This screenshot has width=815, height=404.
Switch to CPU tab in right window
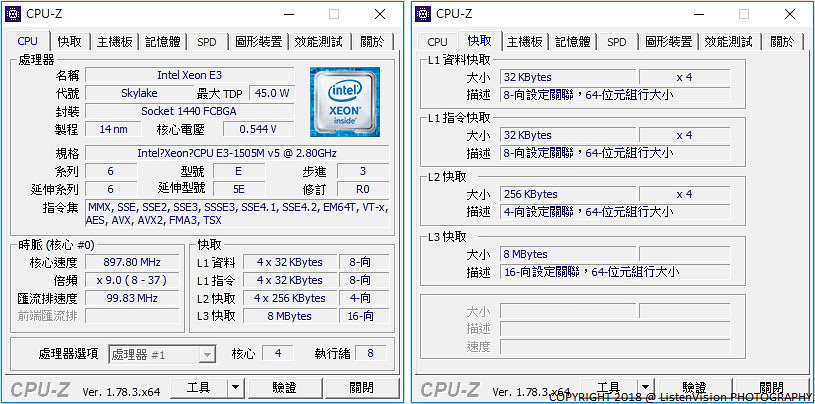coord(437,42)
